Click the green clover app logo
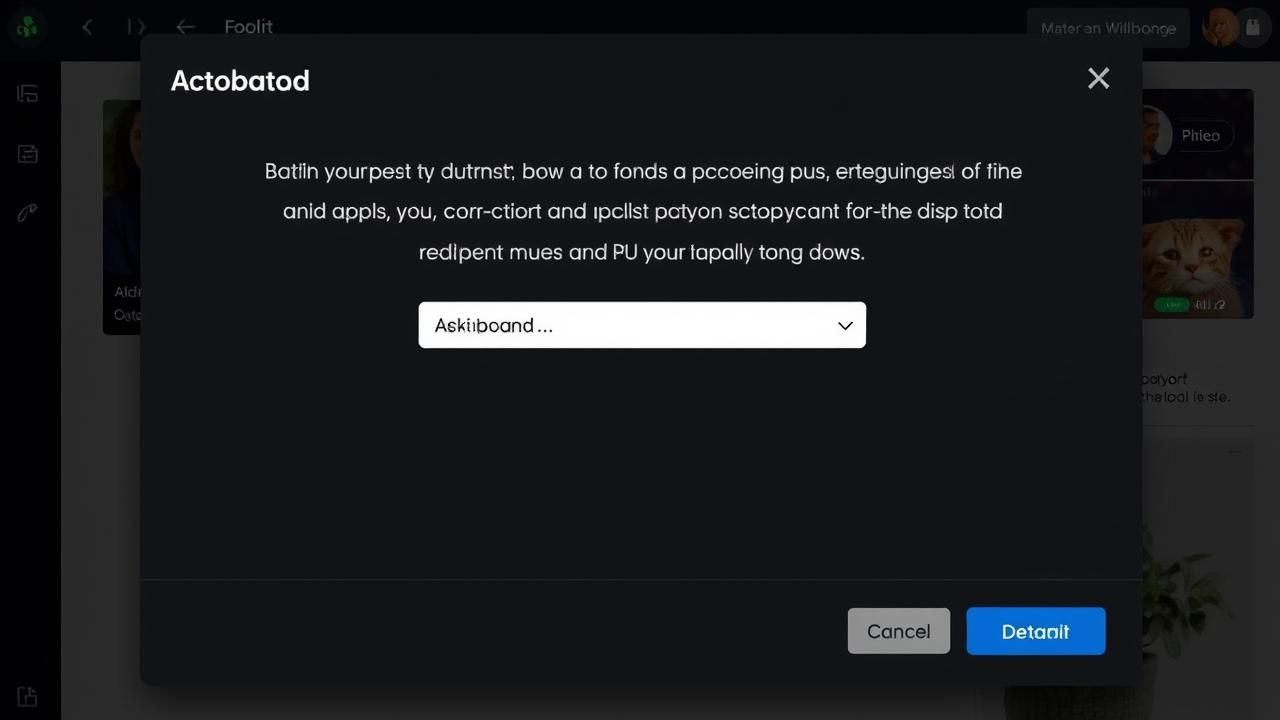 point(27,27)
